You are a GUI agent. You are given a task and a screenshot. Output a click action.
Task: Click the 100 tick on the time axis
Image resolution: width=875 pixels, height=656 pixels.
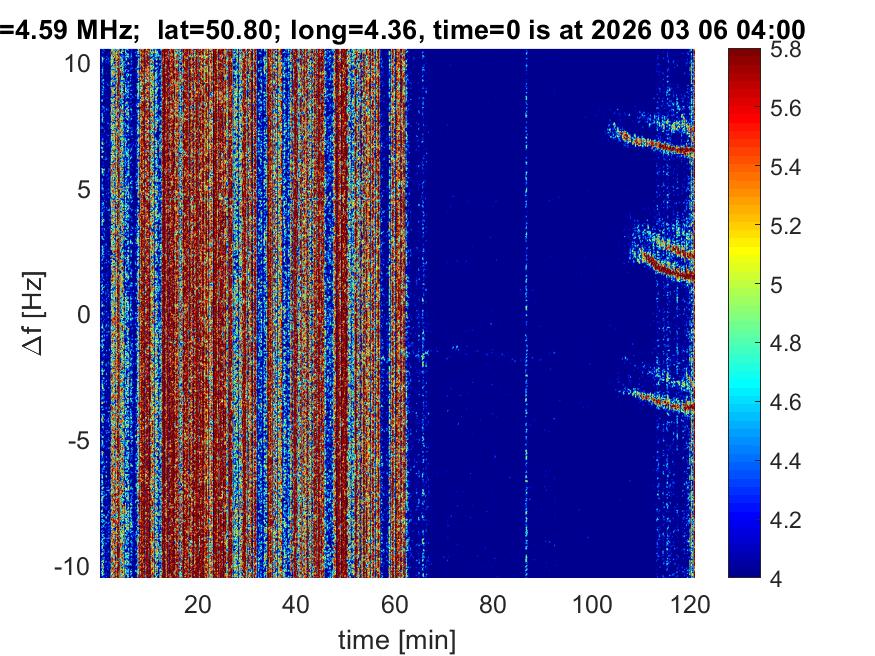tap(590, 603)
